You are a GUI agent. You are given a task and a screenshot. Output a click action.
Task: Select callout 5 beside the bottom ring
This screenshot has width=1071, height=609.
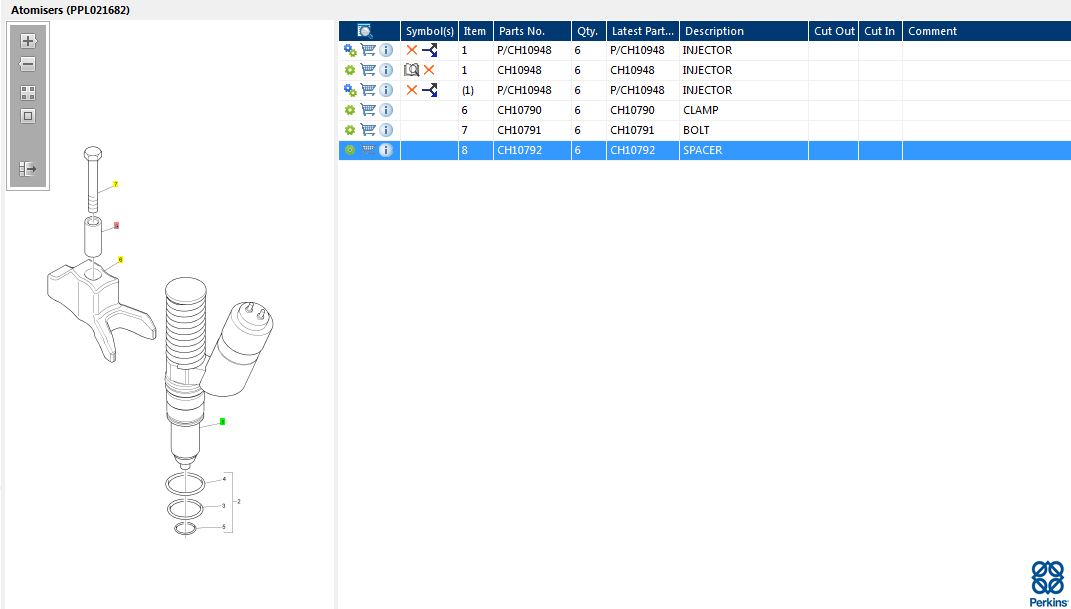(x=223, y=526)
